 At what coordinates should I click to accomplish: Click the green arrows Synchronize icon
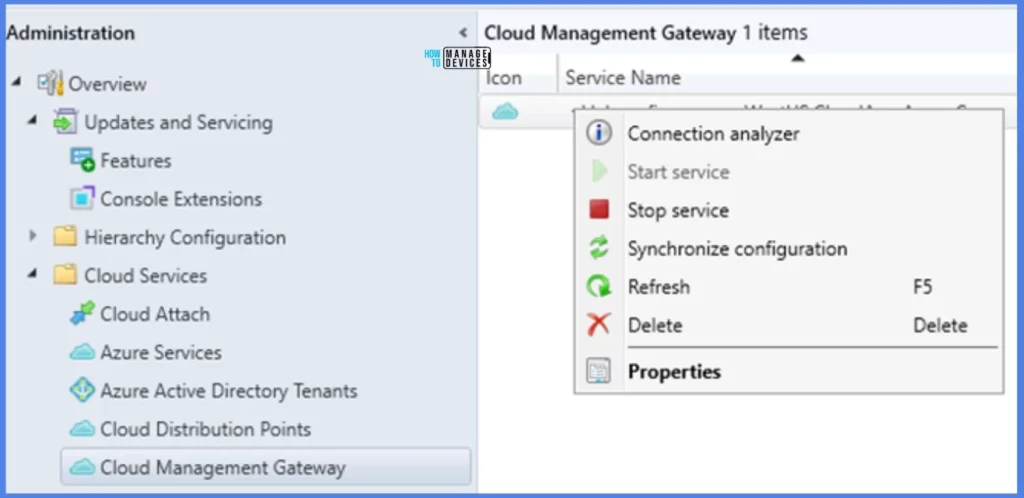[x=598, y=248]
